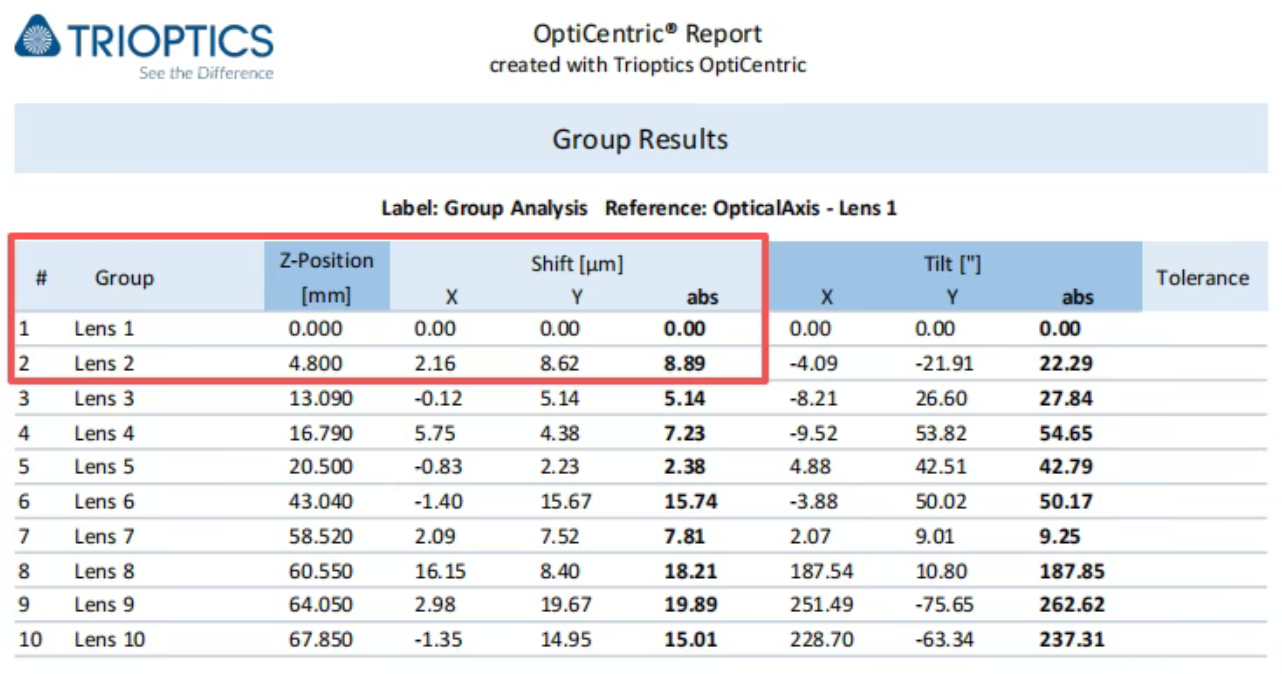Click the OptiCentric Report title text
Screen dimensions: 1282x674
click(647, 33)
